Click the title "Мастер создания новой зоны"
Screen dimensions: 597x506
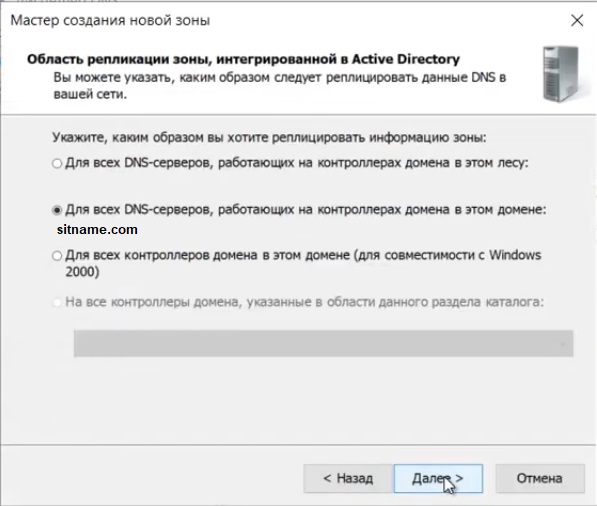coord(110,20)
